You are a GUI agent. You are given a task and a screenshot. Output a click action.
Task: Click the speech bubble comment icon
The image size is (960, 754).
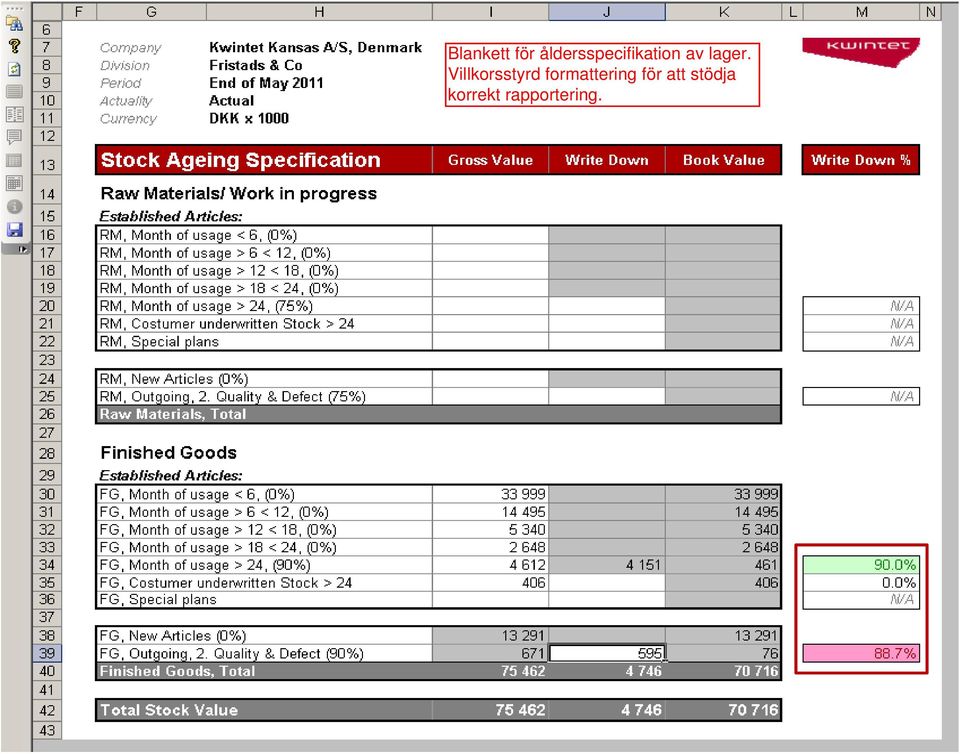point(14,136)
